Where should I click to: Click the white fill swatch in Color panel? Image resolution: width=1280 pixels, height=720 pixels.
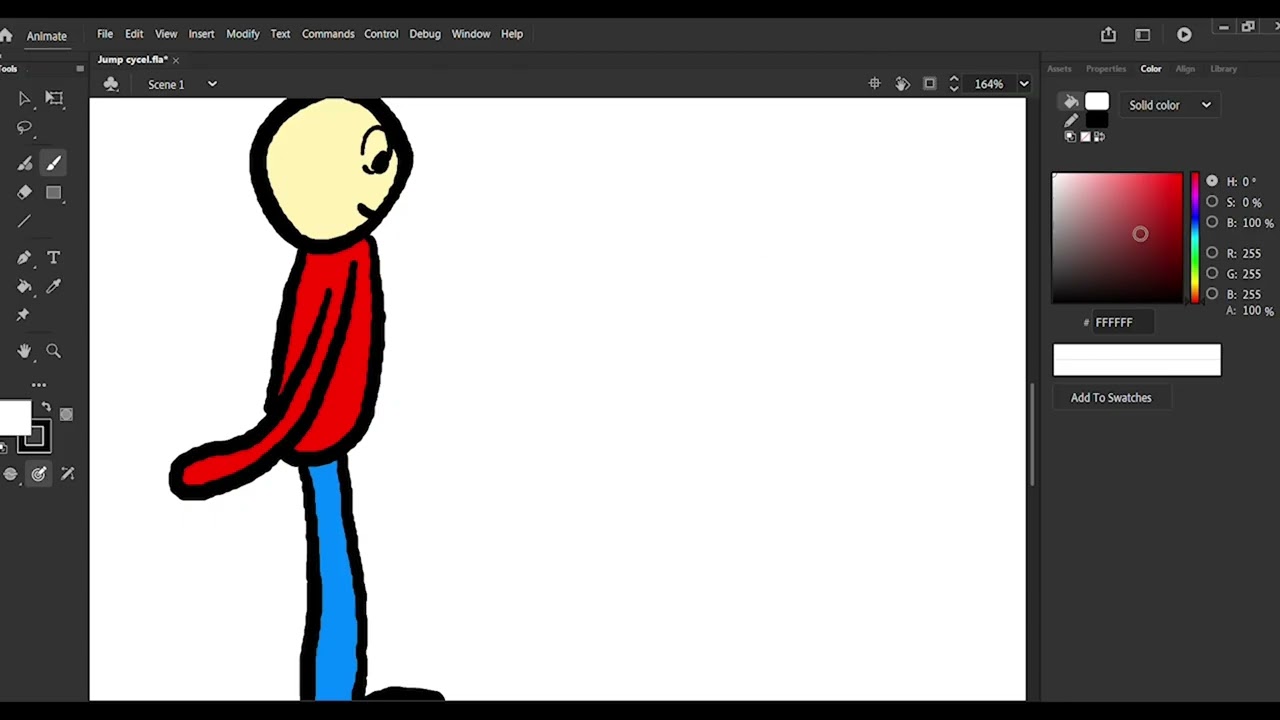(x=1097, y=102)
